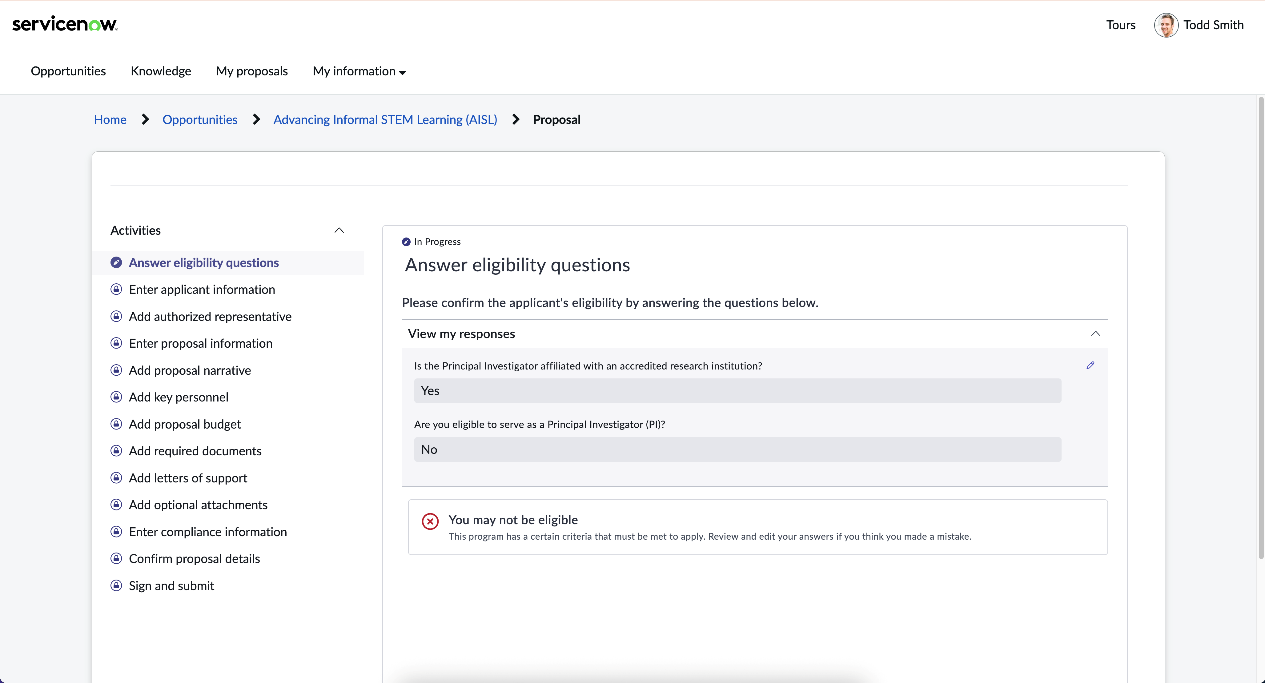Click lock icon next to Sign and submit

pyautogui.click(x=117, y=587)
